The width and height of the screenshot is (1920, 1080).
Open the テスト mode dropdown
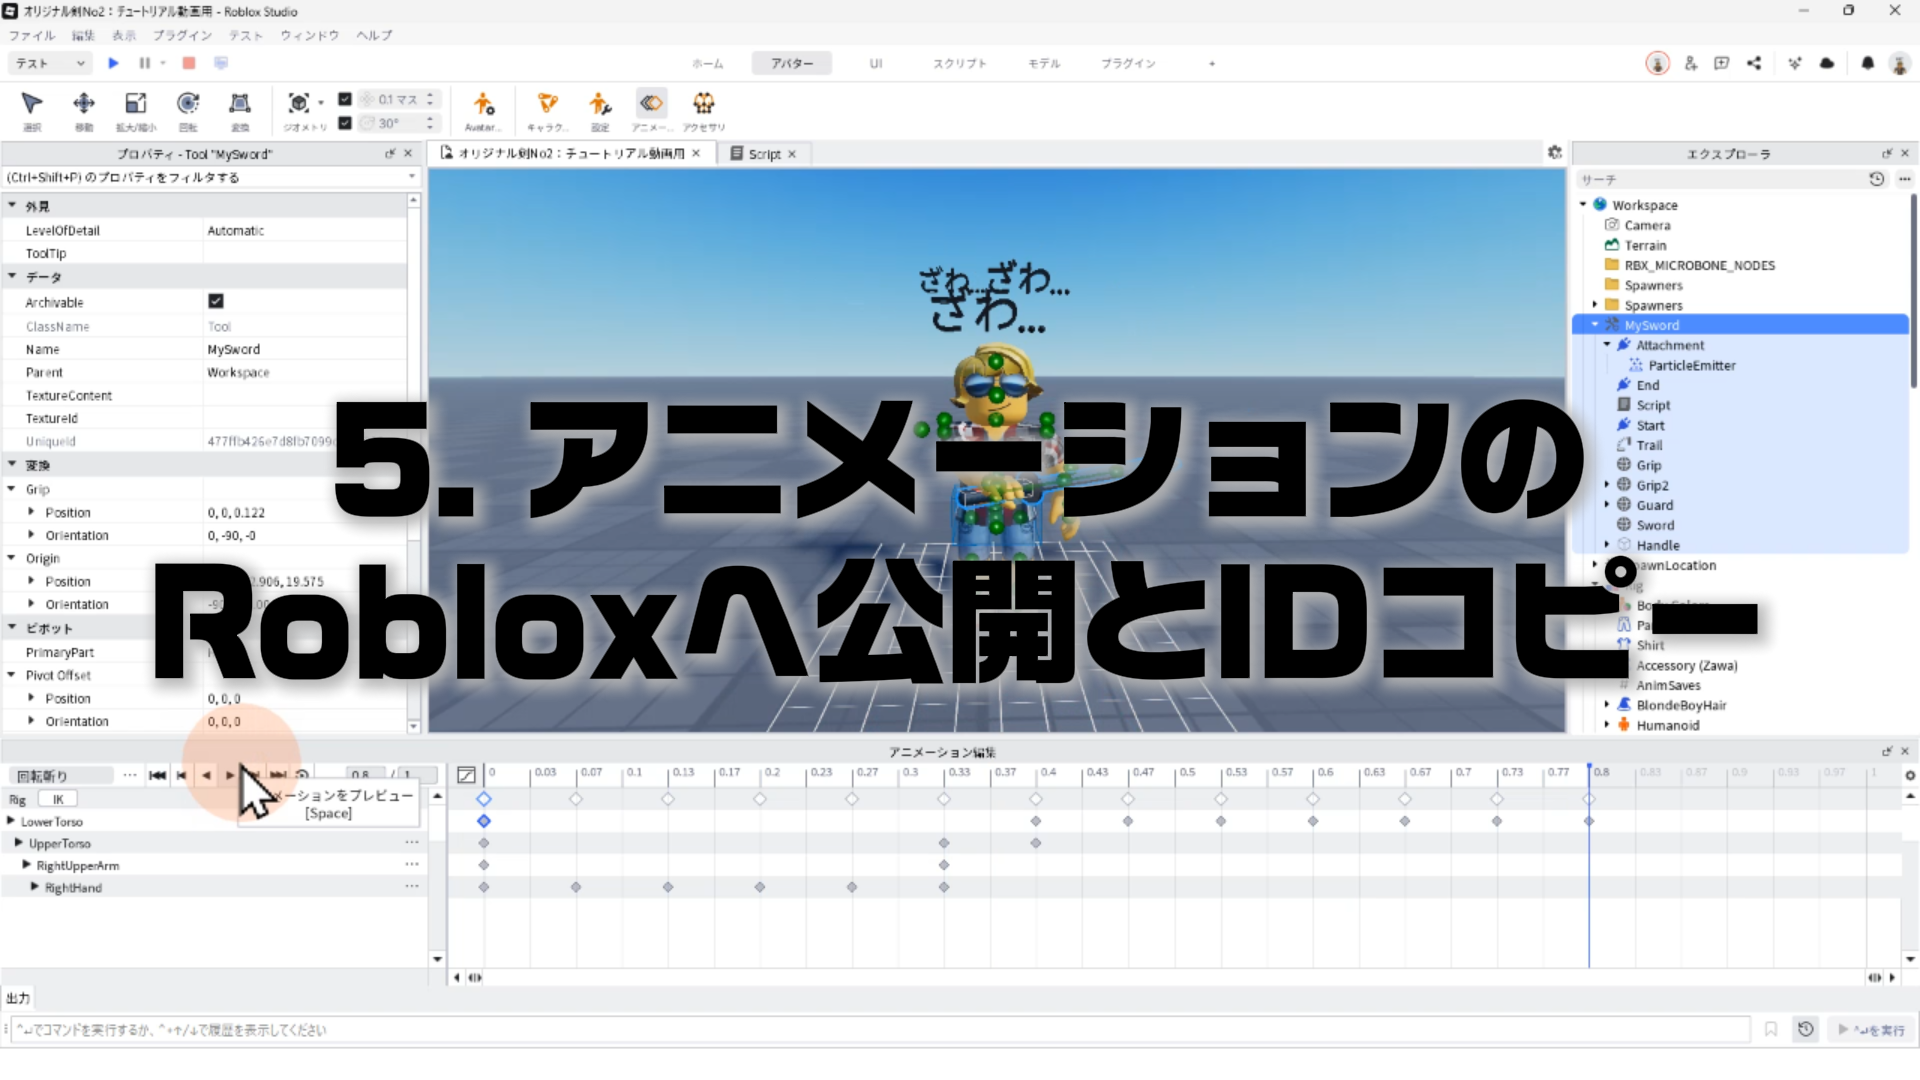[50, 63]
